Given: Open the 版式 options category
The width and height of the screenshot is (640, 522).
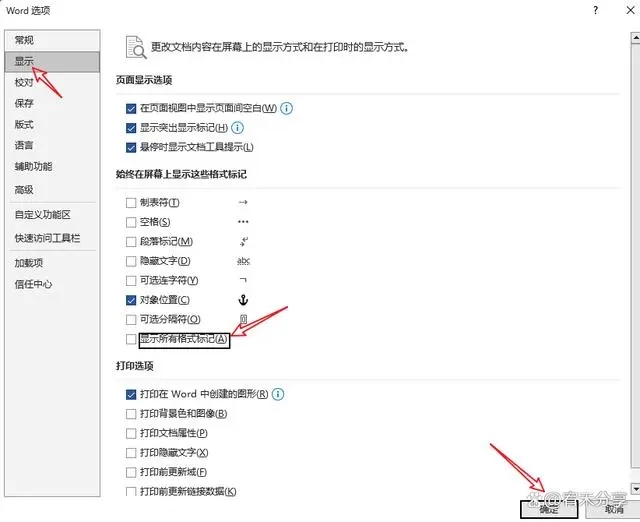Looking at the screenshot, I should 52,124.
